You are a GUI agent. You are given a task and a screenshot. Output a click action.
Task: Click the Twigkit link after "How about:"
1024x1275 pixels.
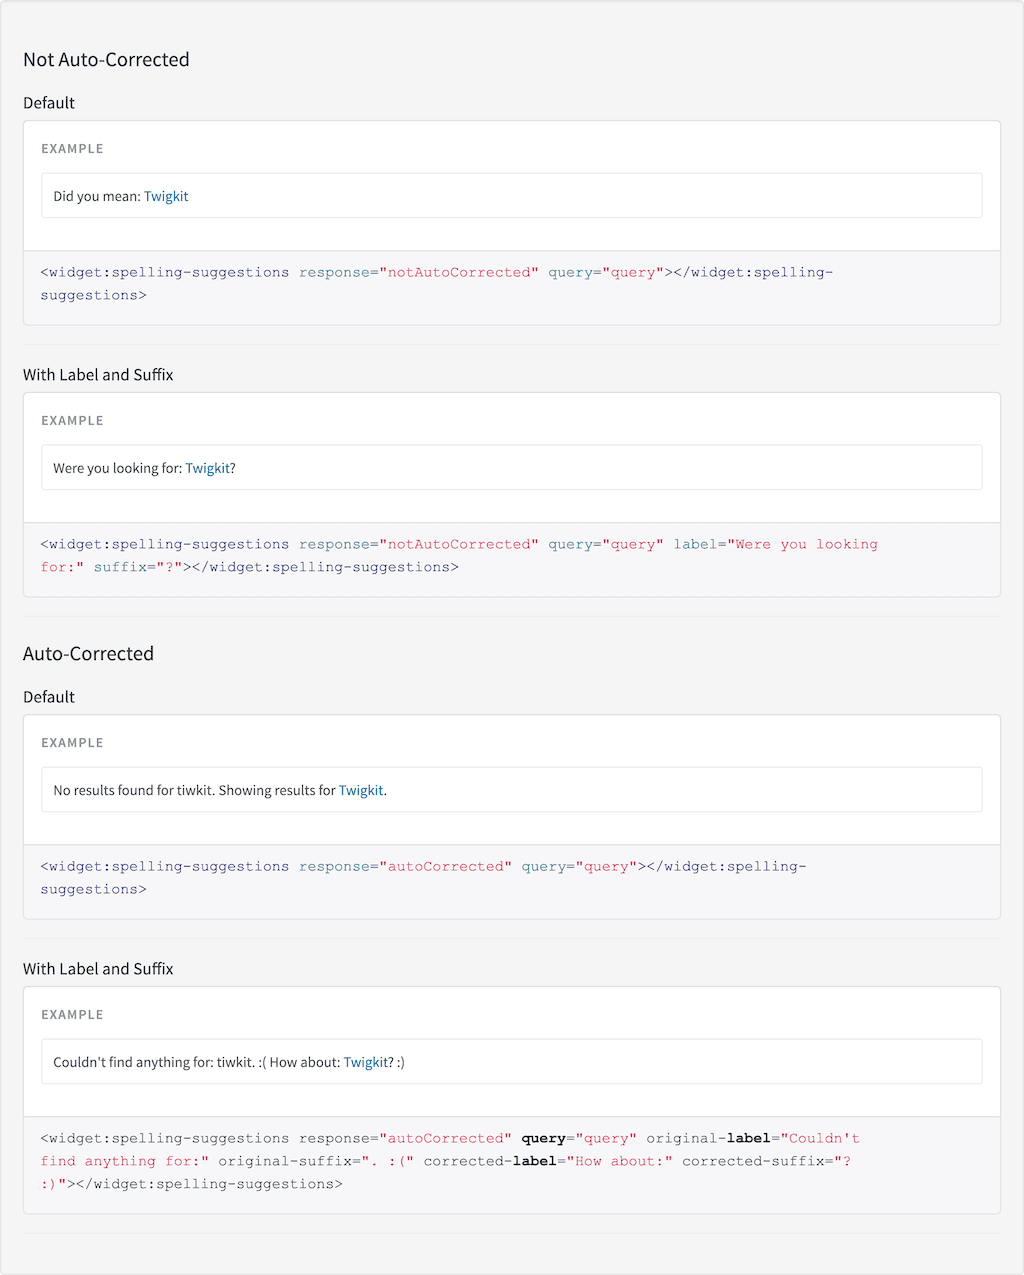click(x=366, y=1062)
